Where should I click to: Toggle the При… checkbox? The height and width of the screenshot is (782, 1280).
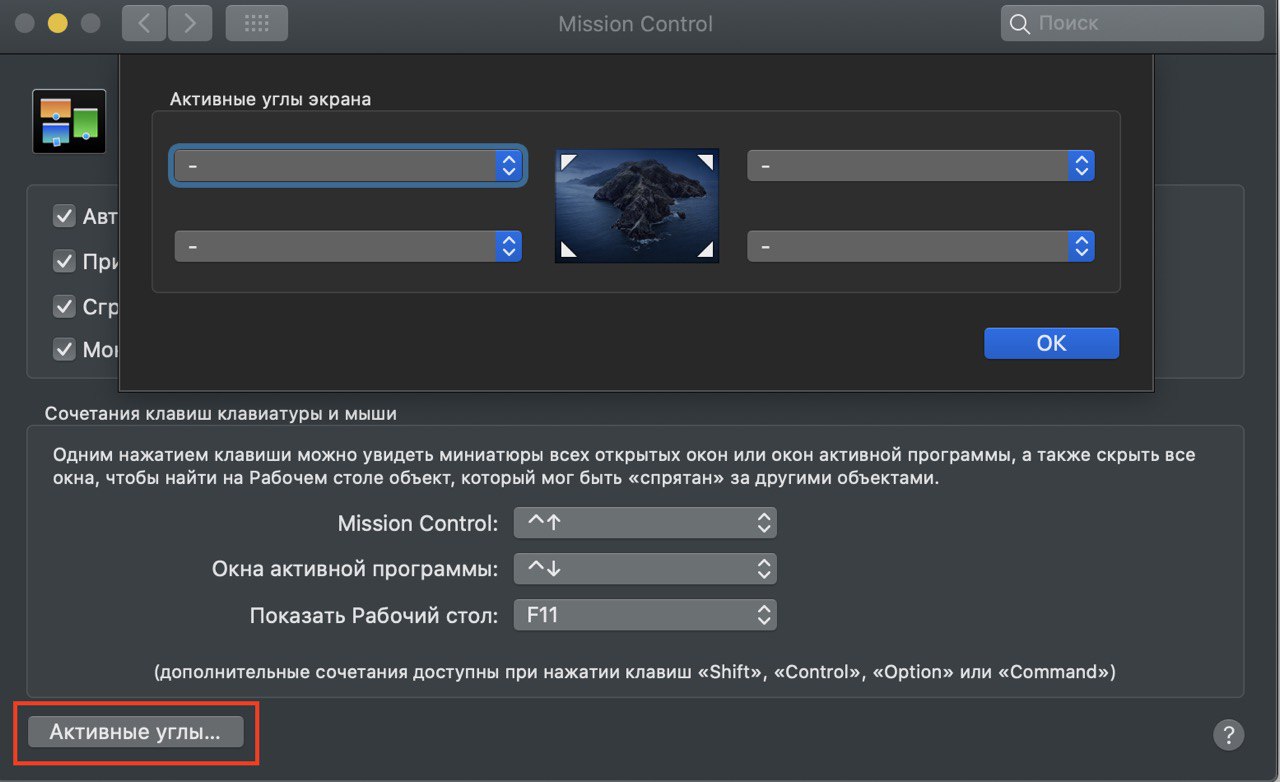64,262
